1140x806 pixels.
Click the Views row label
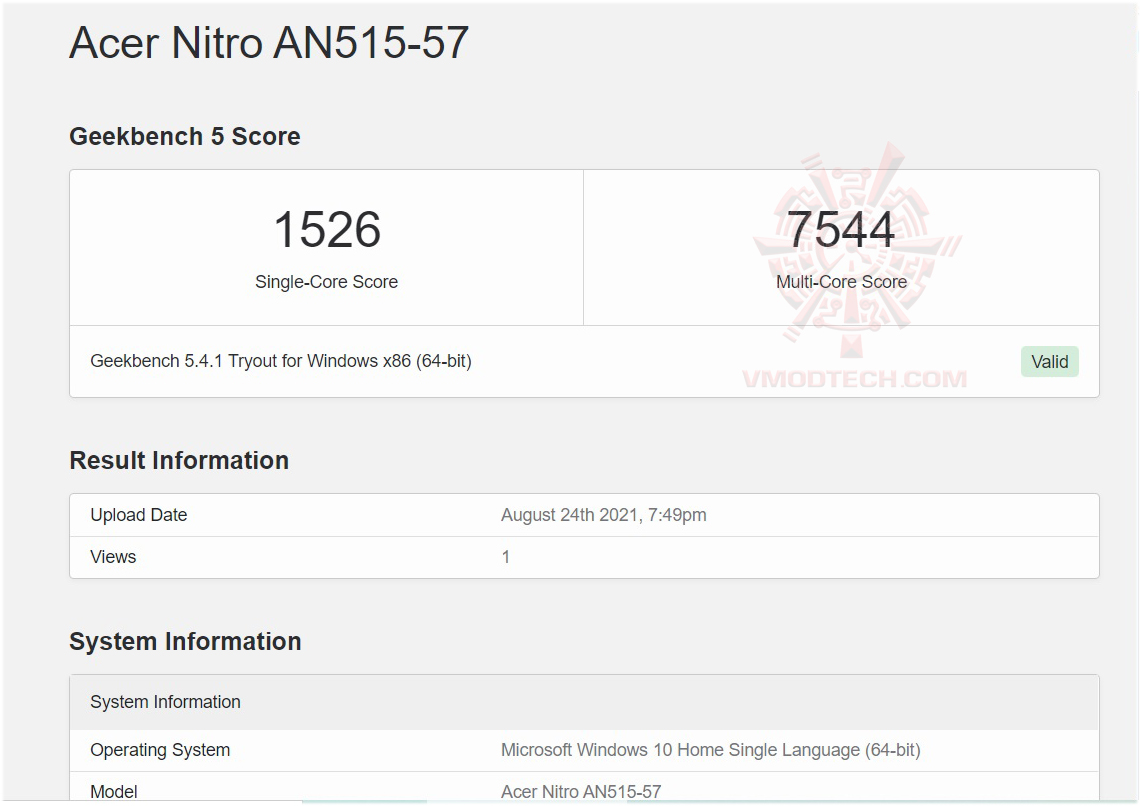tap(113, 557)
